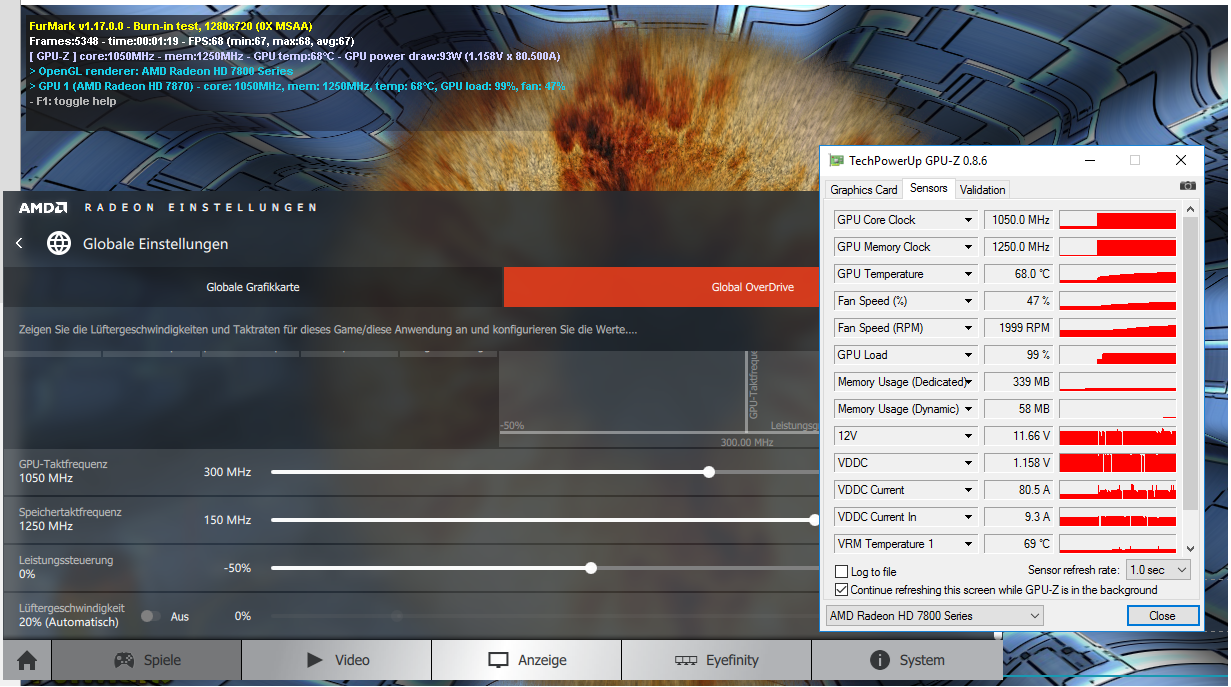Click the VDDC Current 80.5 A value
The image size is (1231, 687).
[x=1019, y=490]
